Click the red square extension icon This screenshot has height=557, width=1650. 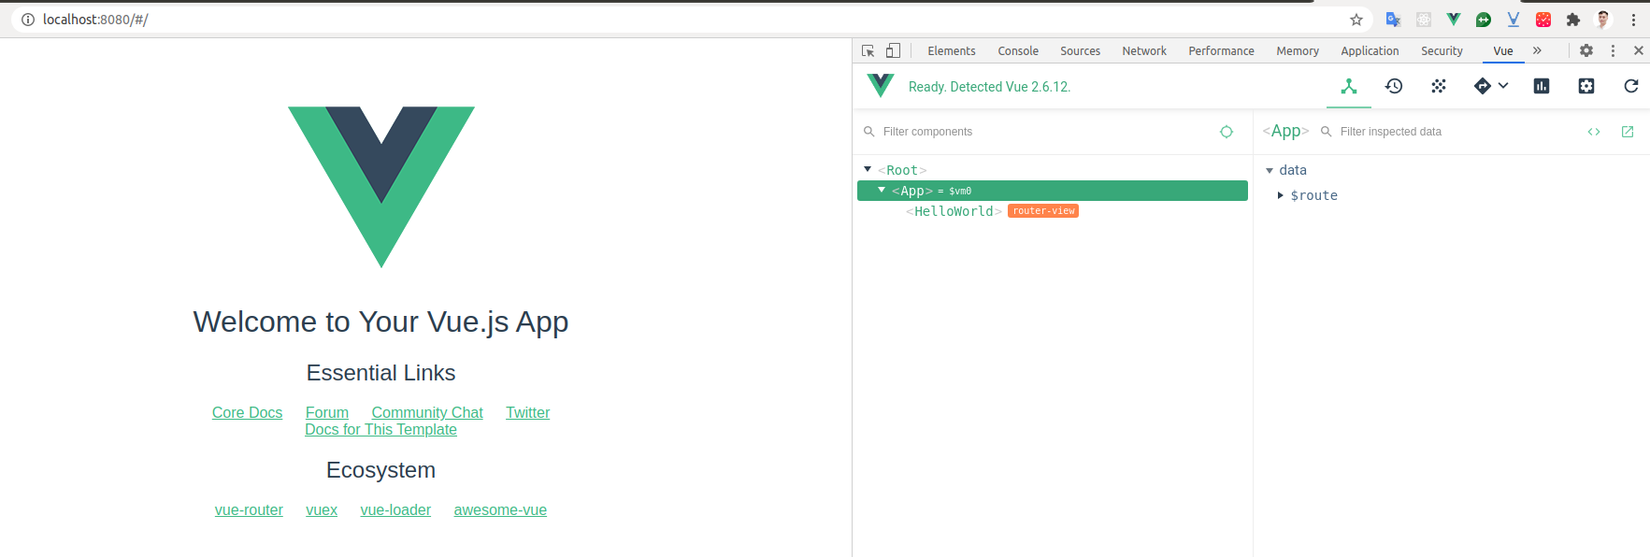click(1543, 19)
